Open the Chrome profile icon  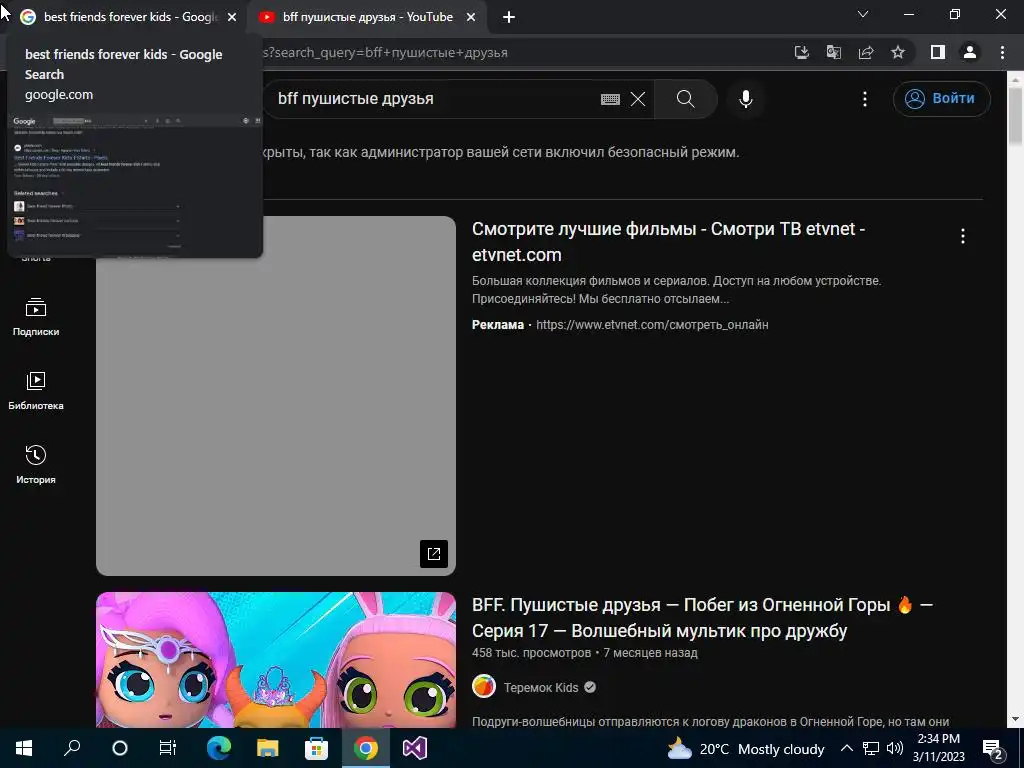970,52
